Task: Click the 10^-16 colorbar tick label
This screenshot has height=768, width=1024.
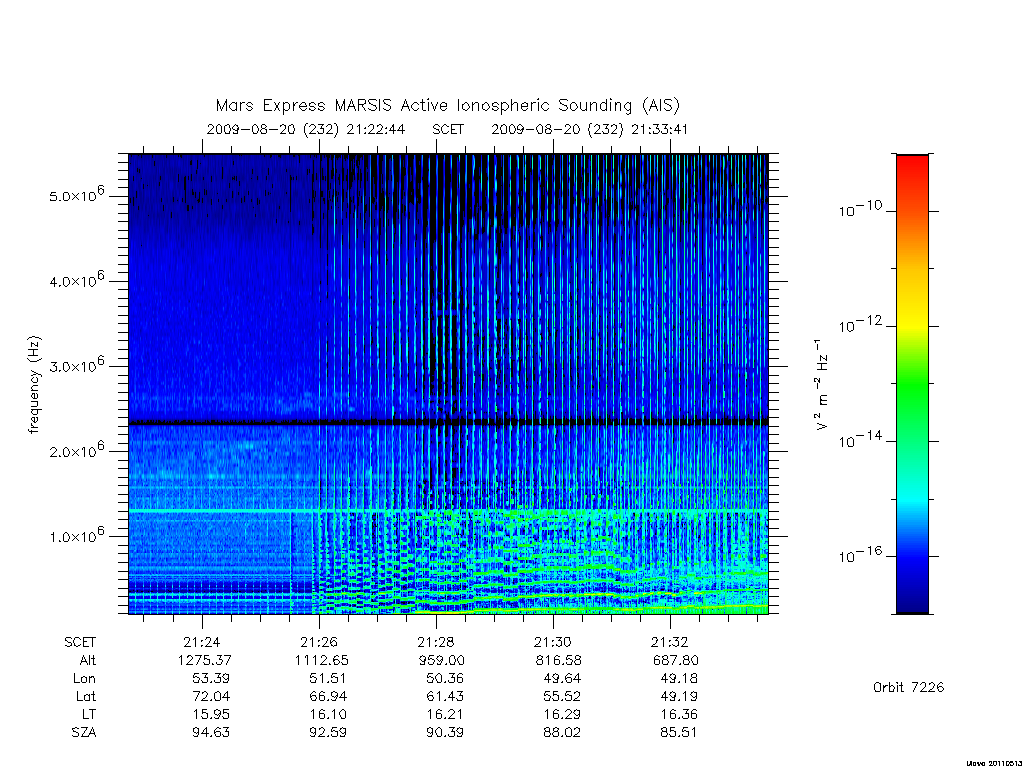Action: click(860, 554)
